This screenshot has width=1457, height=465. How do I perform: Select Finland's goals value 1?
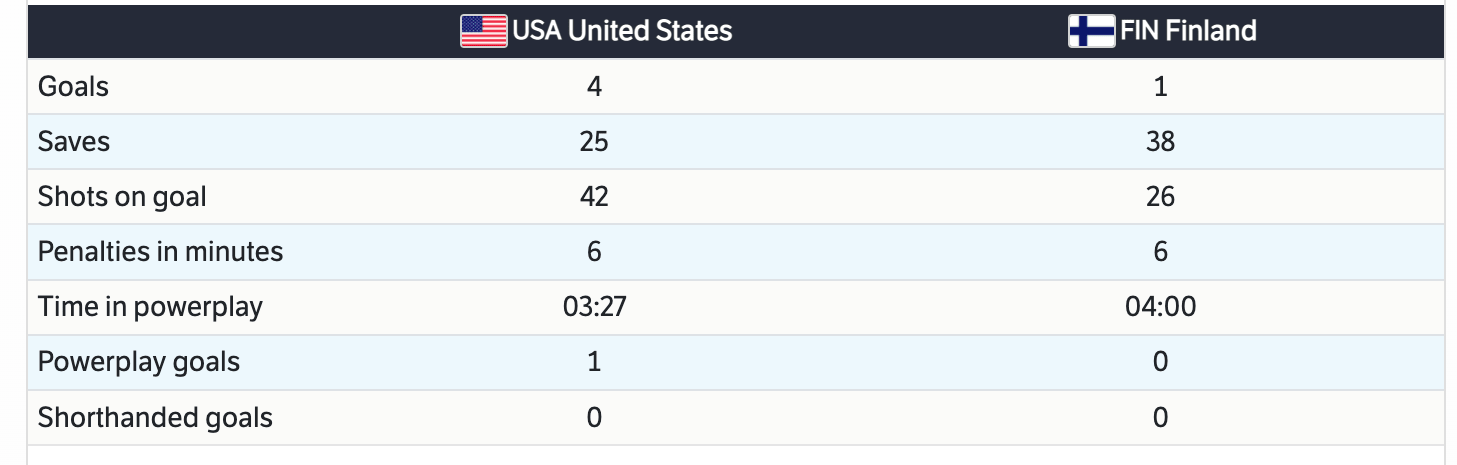coord(1160,87)
